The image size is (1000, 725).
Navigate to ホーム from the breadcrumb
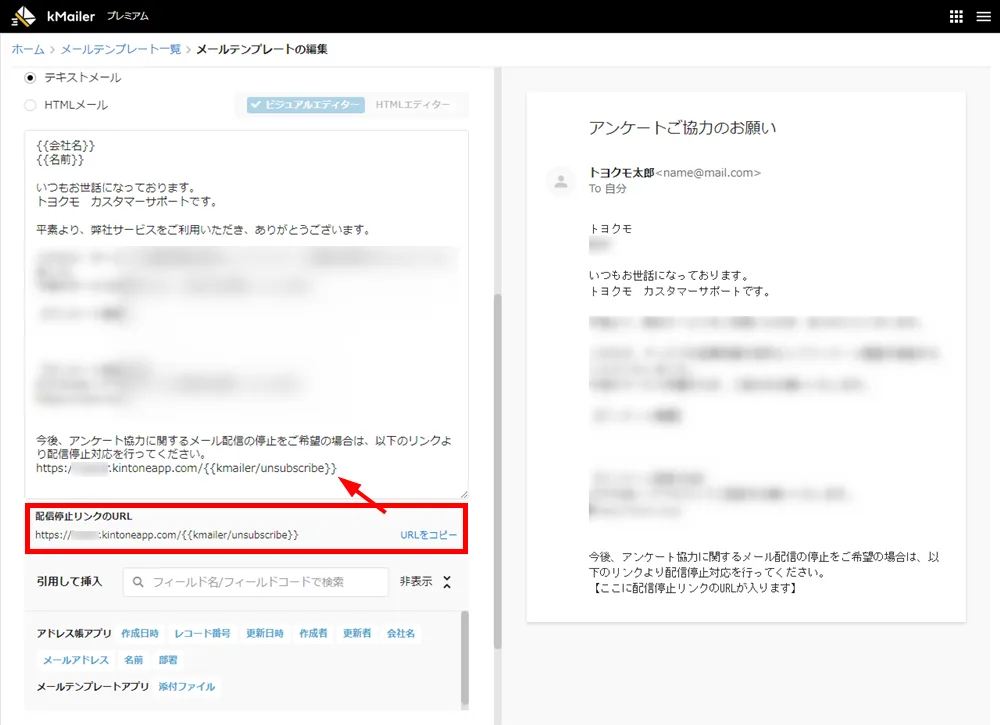pos(27,48)
